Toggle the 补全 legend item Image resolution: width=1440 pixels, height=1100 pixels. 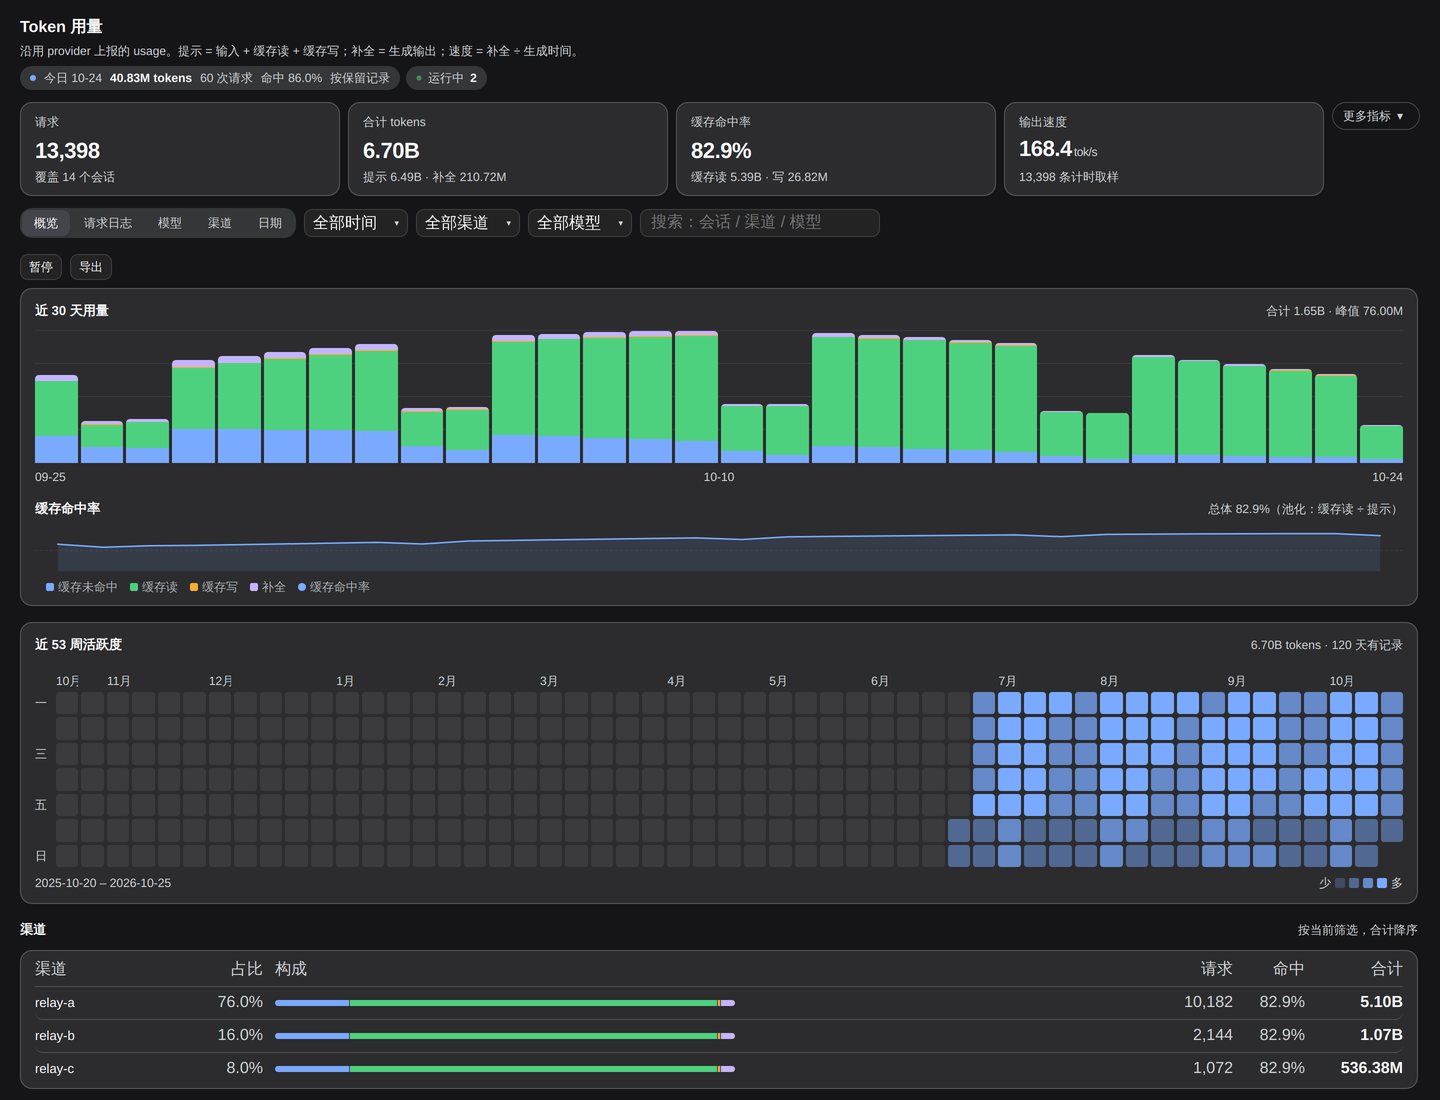coord(268,587)
